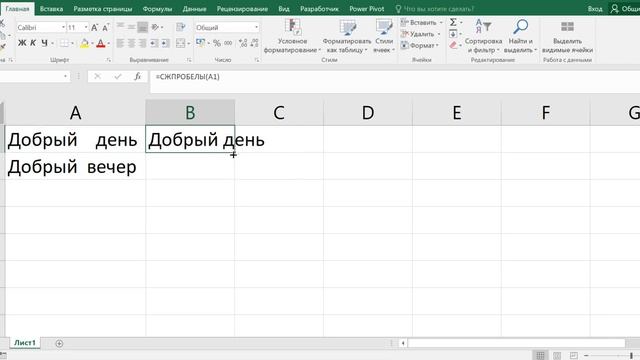Increase font size with the large A icon
The width and height of the screenshot is (640, 360).
coord(94,27)
